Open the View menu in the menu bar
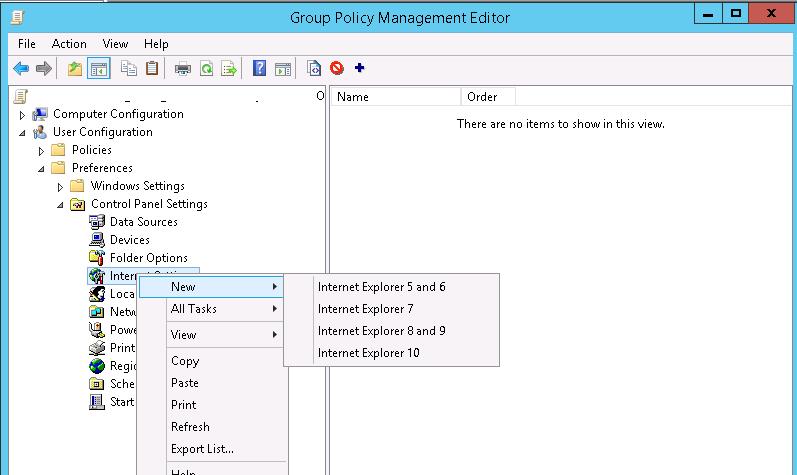The image size is (797, 475). pyautogui.click(x=115, y=44)
